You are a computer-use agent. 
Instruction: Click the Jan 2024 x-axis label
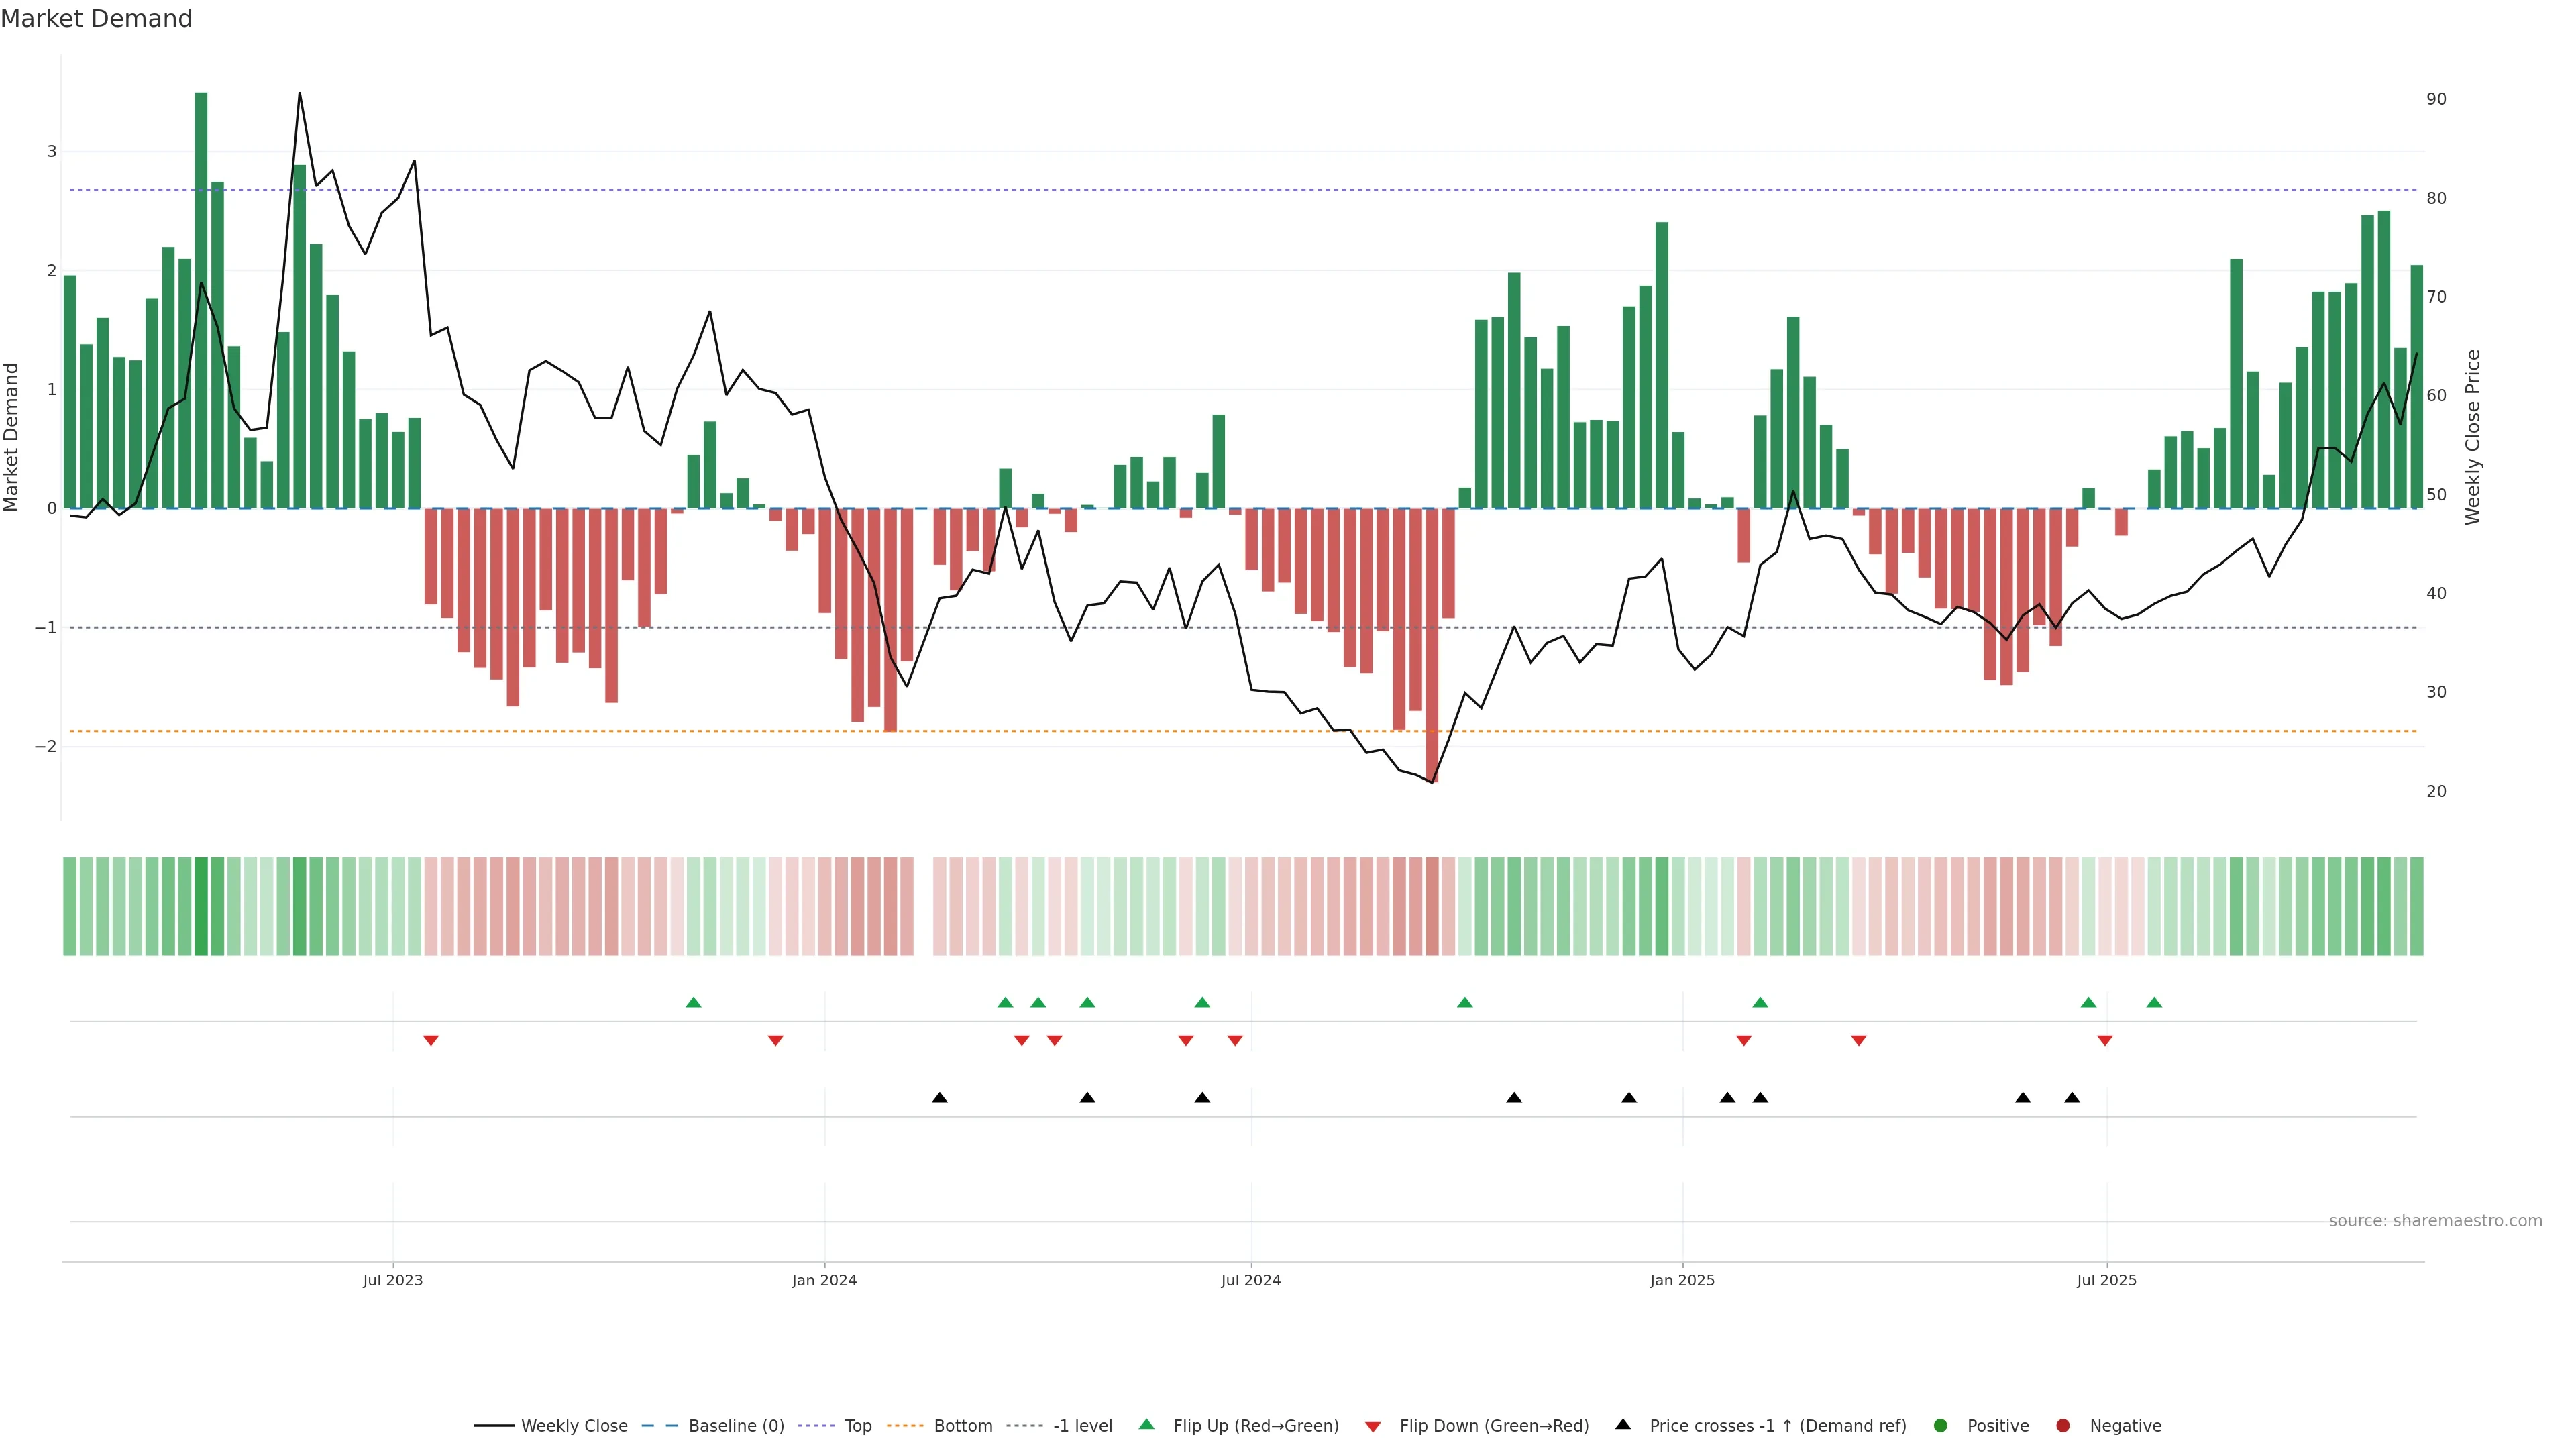pyautogui.click(x=824, y=1280)
